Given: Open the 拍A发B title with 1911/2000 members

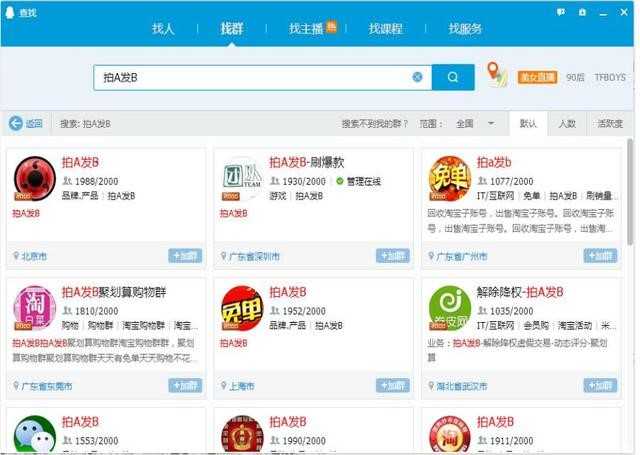Looking at the screenshot, I should click(495, 422).
